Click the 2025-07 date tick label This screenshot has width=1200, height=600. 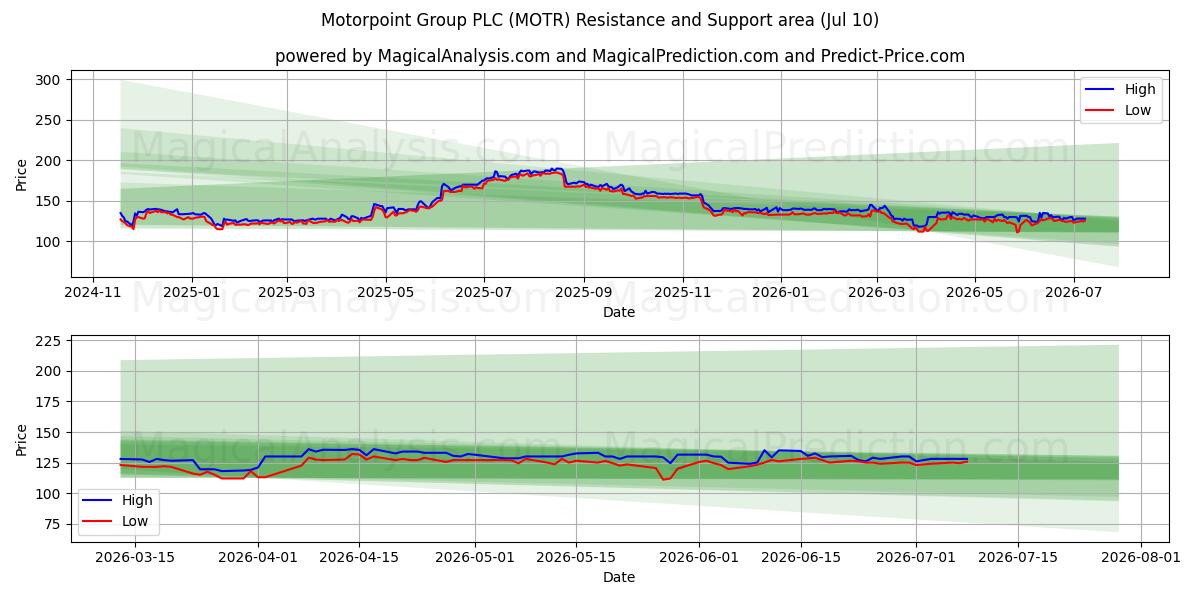pyautogui.click(x=484, y=292)
